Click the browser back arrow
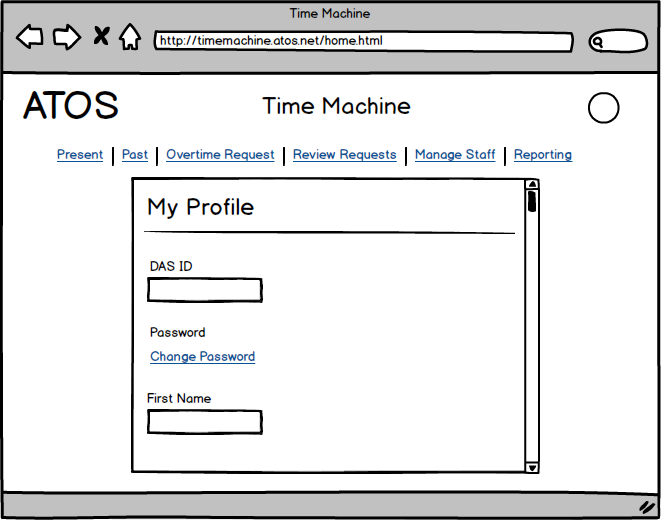This screenshot has height=520, width=661. coord(30,38)
